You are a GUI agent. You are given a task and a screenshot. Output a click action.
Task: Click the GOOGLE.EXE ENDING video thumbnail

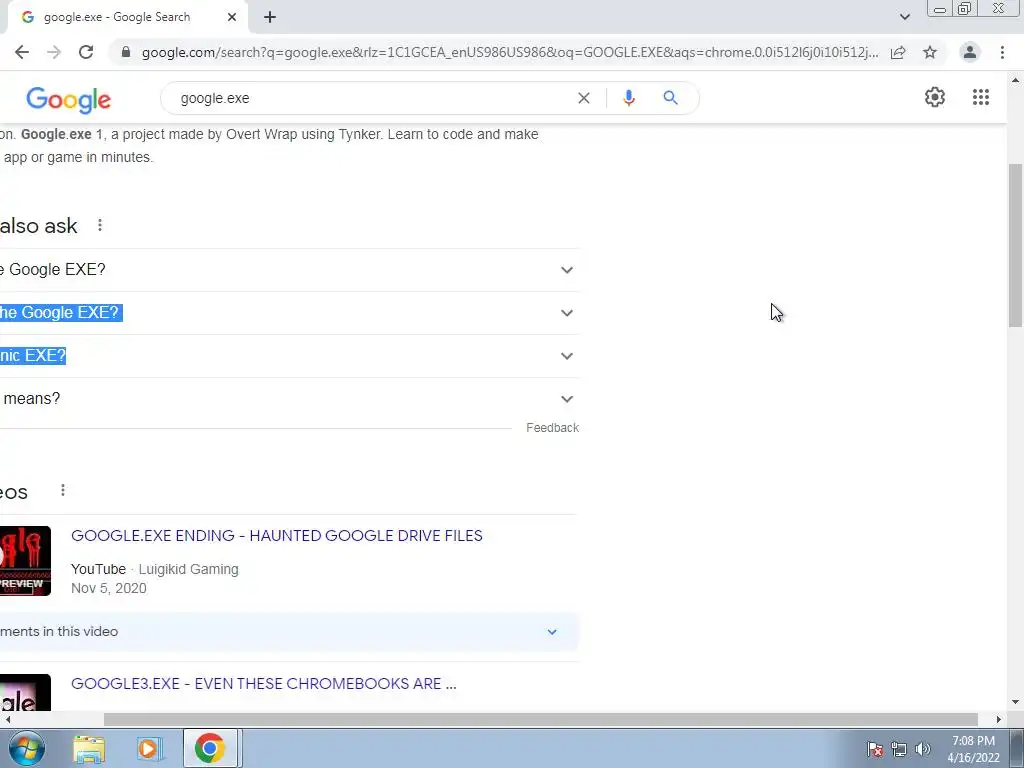25,560
